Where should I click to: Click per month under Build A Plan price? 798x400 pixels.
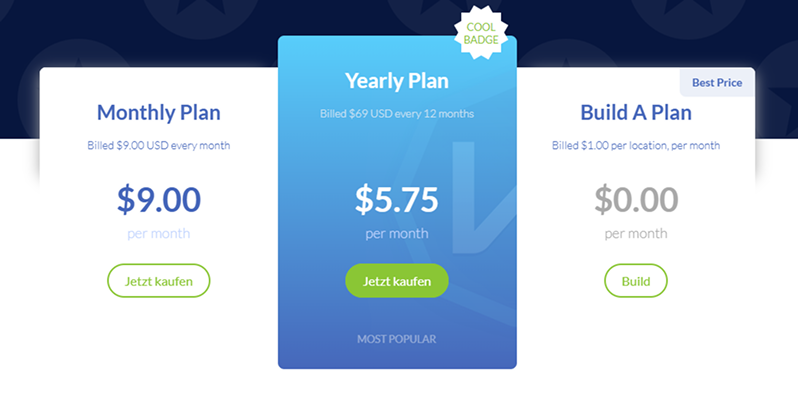[x=636, y=234]
